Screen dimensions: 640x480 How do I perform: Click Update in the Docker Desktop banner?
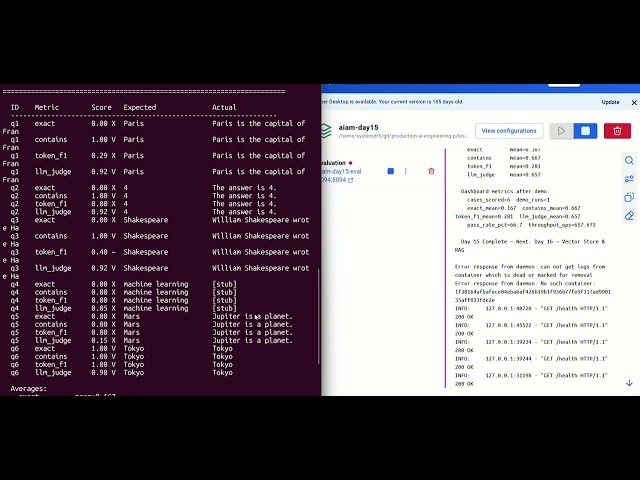(x=610, y=102)
